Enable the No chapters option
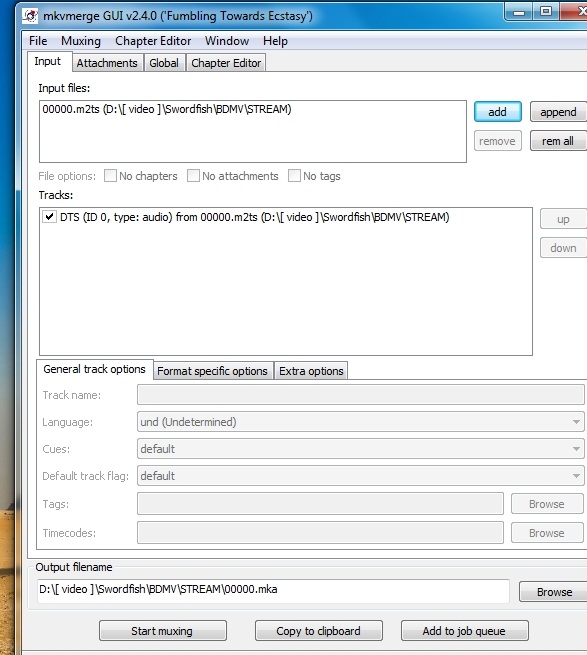The height and width of the screenshot is (655, 587). [110, 175]
